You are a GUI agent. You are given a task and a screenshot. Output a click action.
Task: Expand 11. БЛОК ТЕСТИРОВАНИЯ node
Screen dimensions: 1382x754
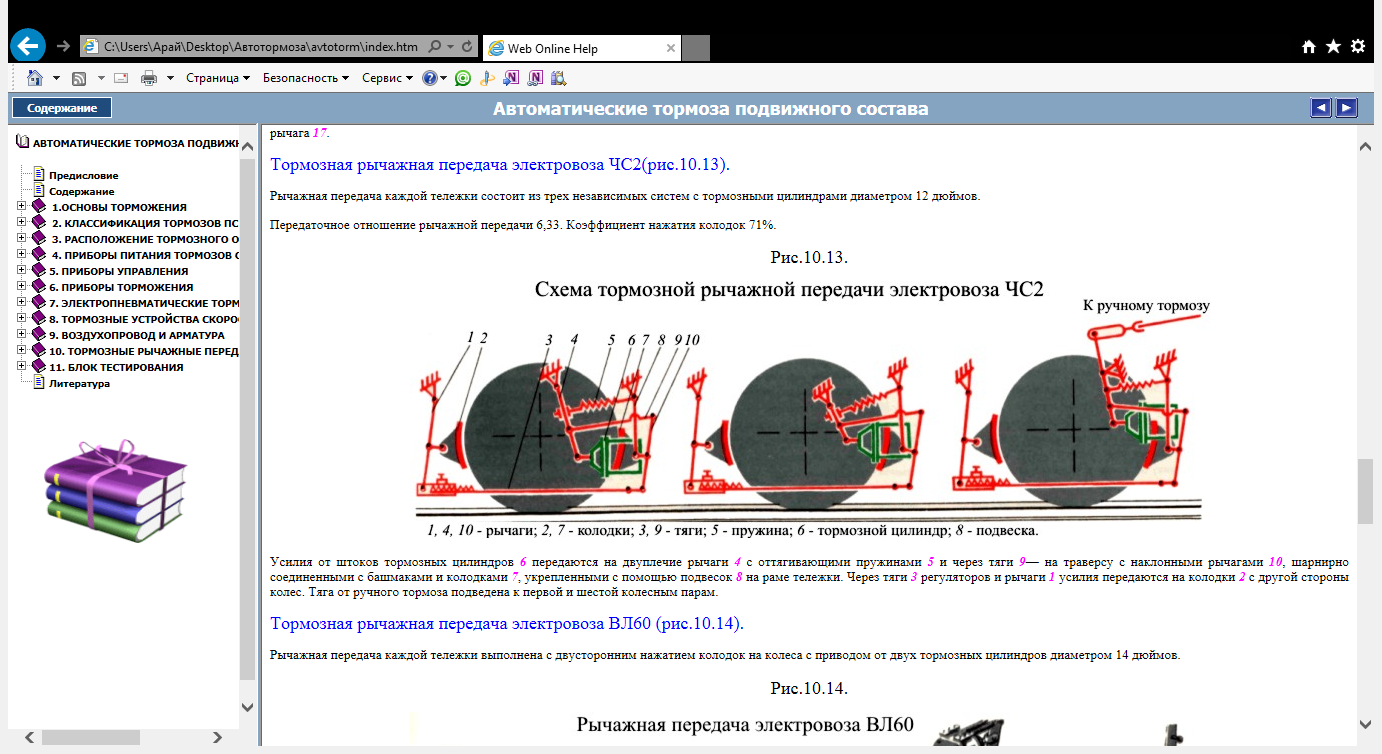point(22,367)
